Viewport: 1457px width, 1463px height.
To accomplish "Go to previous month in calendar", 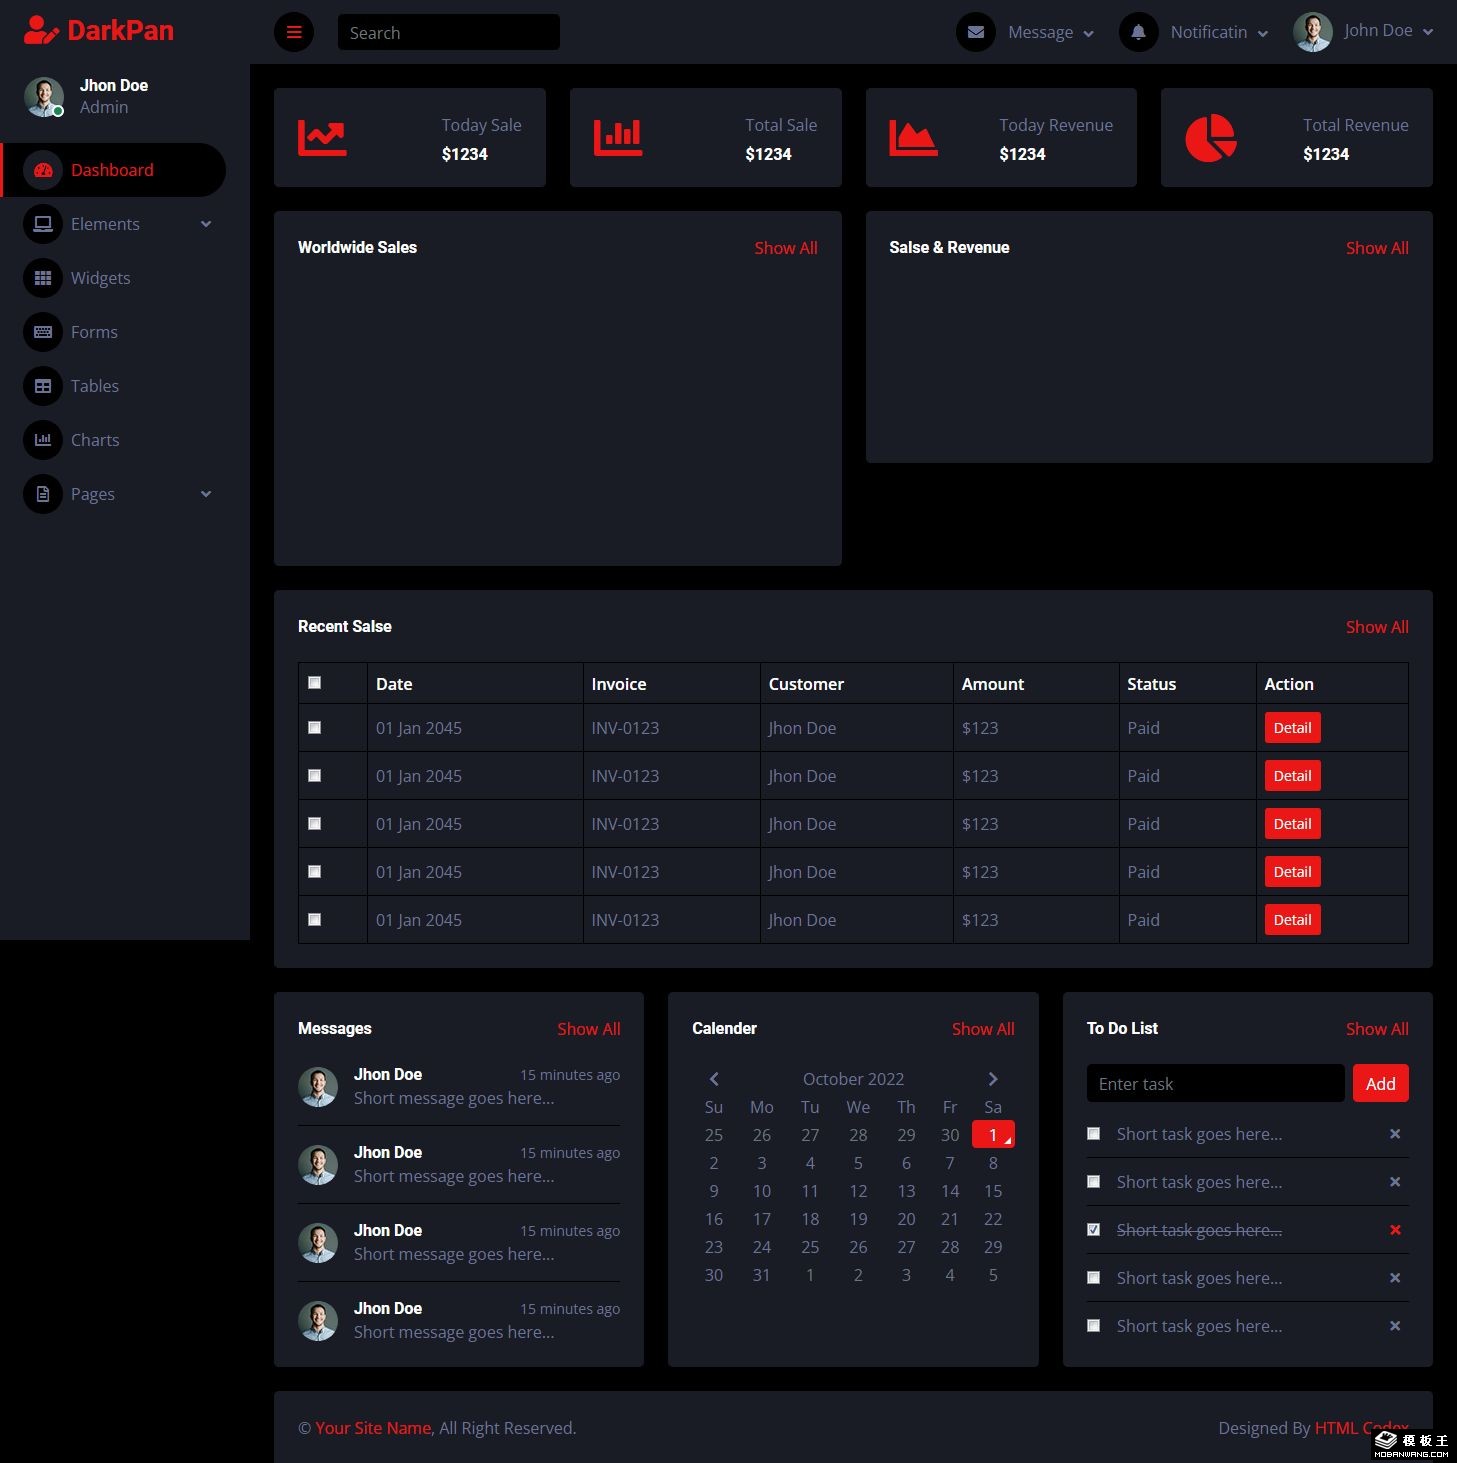I will [714, 1079].
